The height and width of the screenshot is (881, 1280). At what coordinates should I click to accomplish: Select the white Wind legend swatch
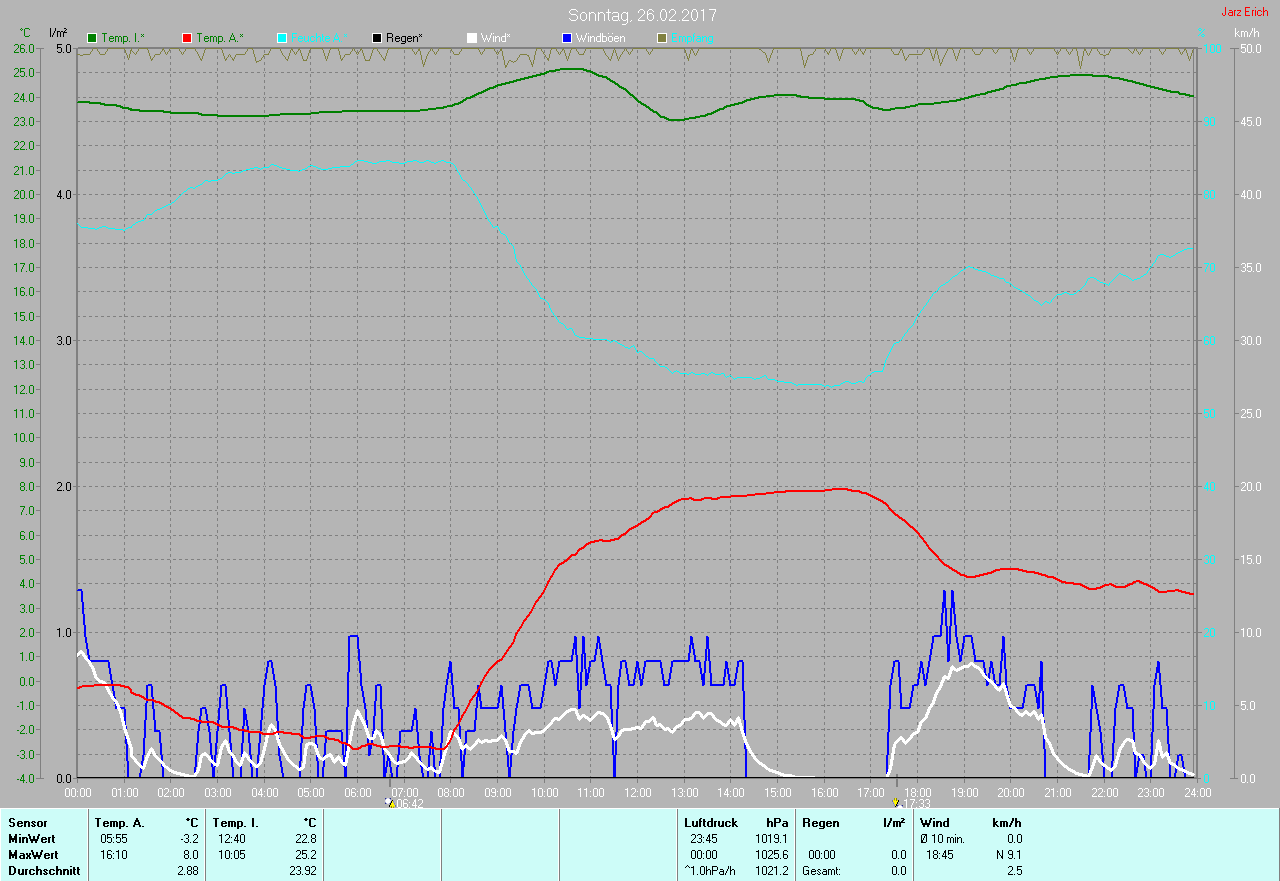472,38
